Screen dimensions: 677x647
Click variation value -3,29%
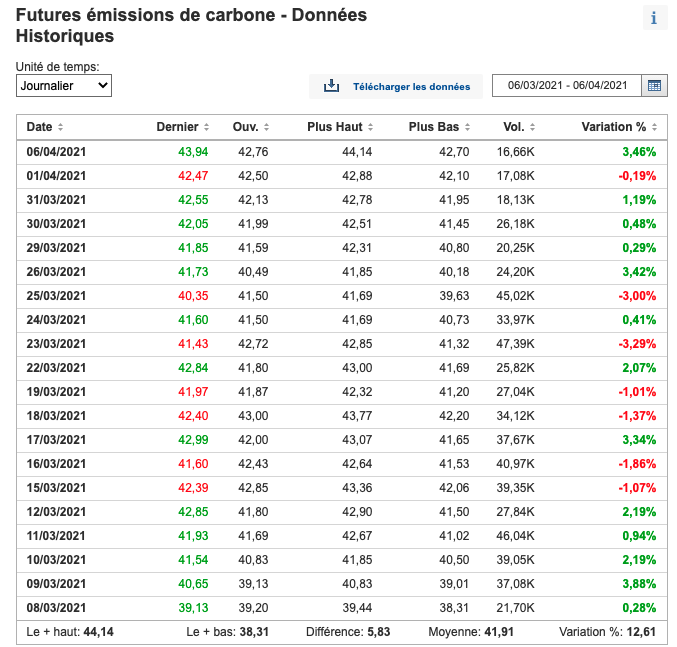coord(637,344)
